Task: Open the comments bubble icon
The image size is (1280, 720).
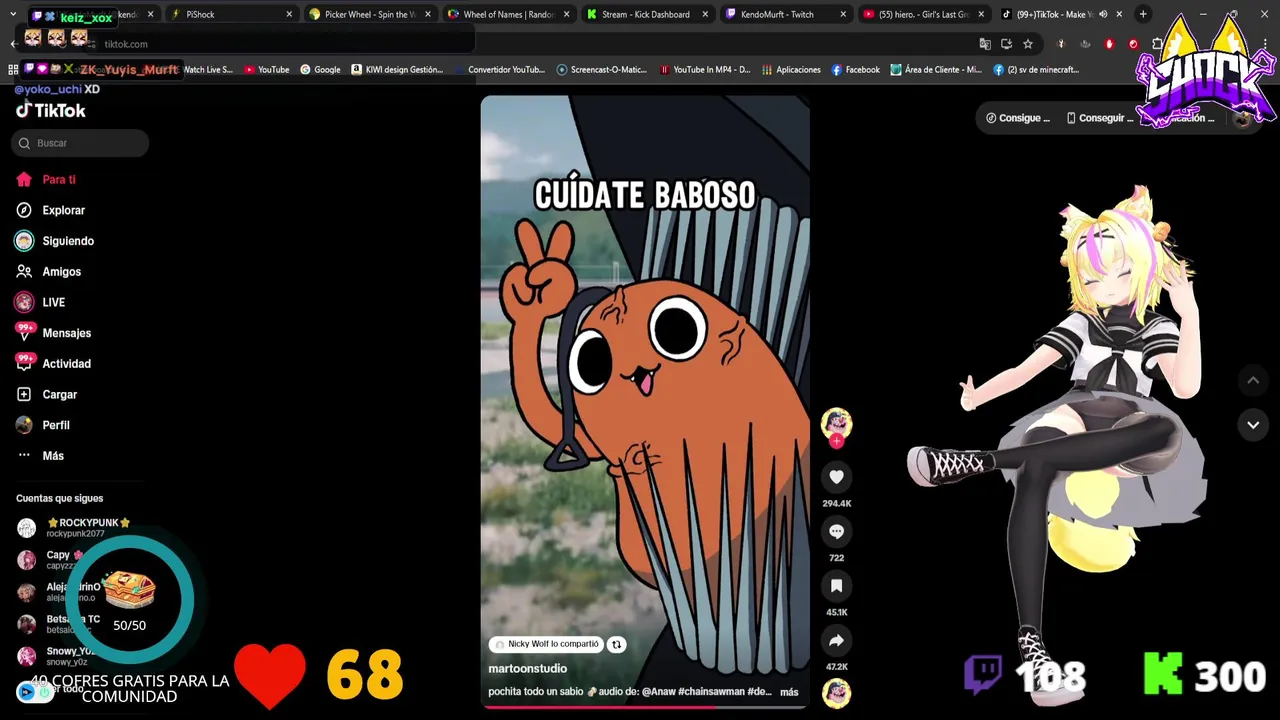Action: [x=836, y=532]
